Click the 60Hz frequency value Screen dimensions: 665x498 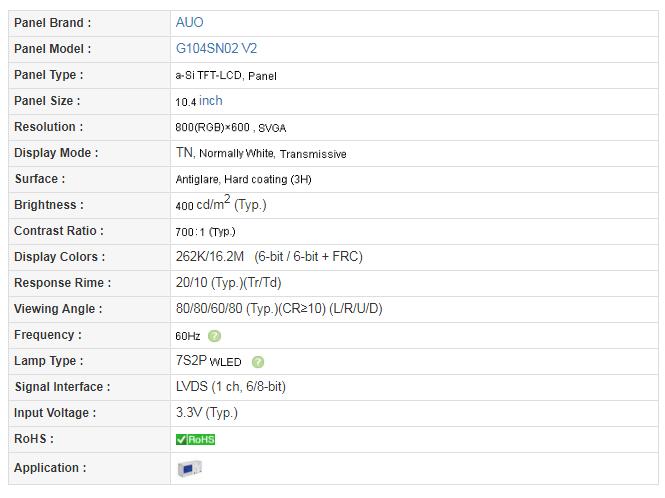coord(188,336)
